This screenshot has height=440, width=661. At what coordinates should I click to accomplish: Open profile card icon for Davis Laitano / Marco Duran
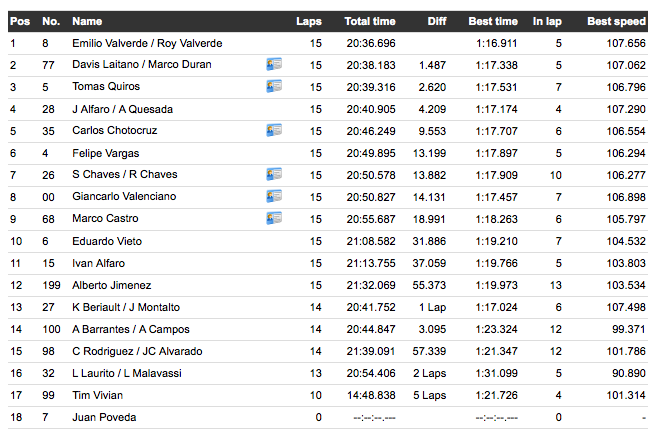point(273,65)
